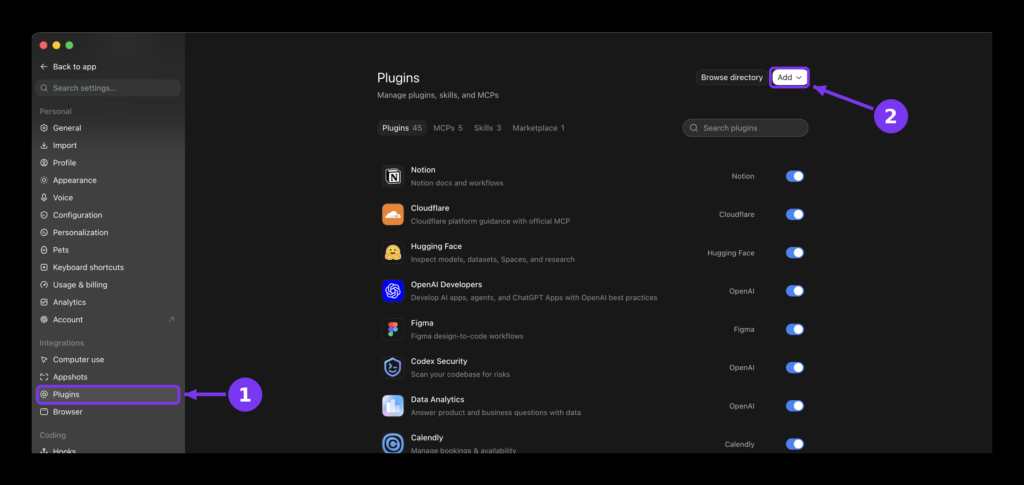Click the Browser icon in sidebar
This screenshot has height=485, width=1024.
pyautogui.click(x=44, y=412)
